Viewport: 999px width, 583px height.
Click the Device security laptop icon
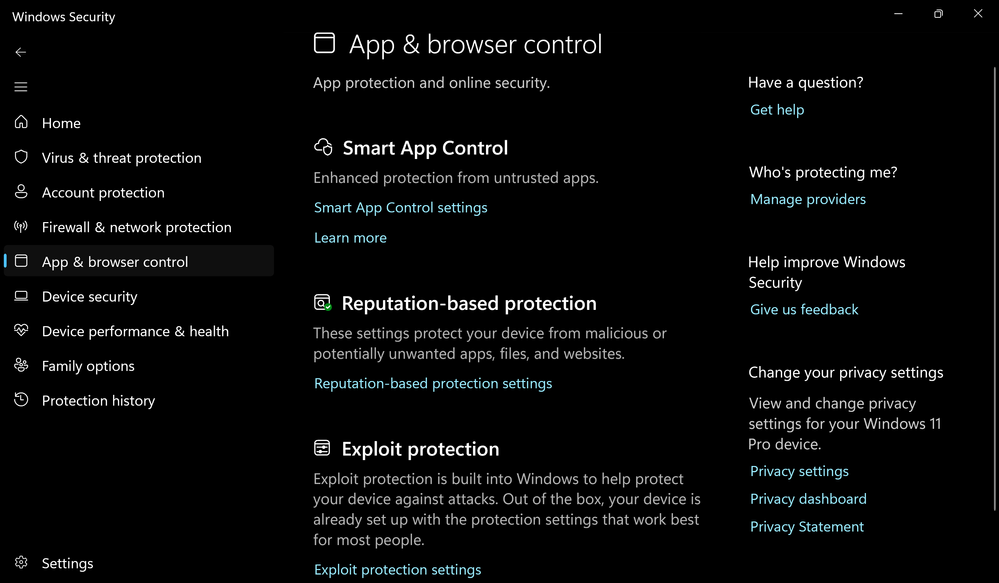click(x=21, y=297)
